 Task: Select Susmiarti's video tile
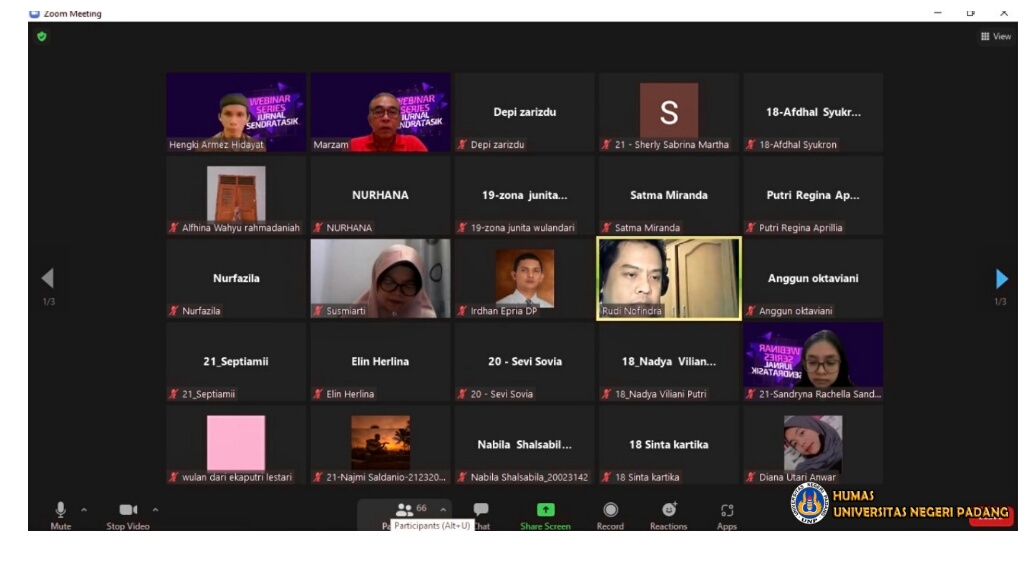(x=380, y=278)
